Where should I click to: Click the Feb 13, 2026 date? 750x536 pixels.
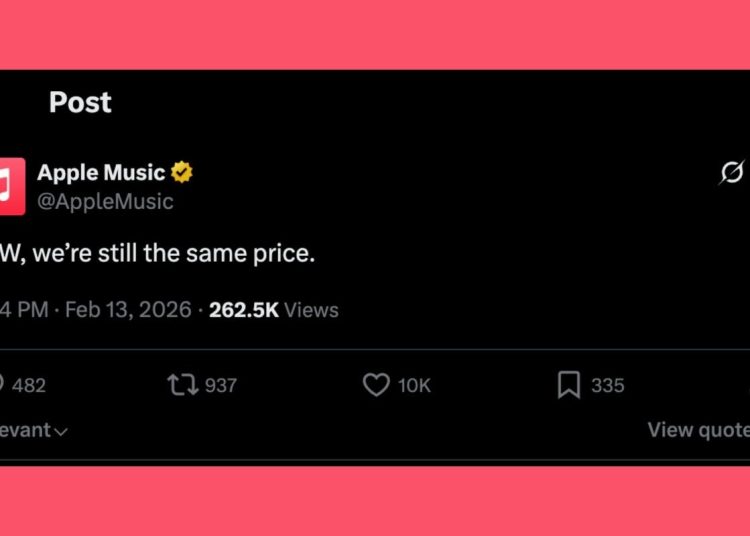[x=128, y=310]
